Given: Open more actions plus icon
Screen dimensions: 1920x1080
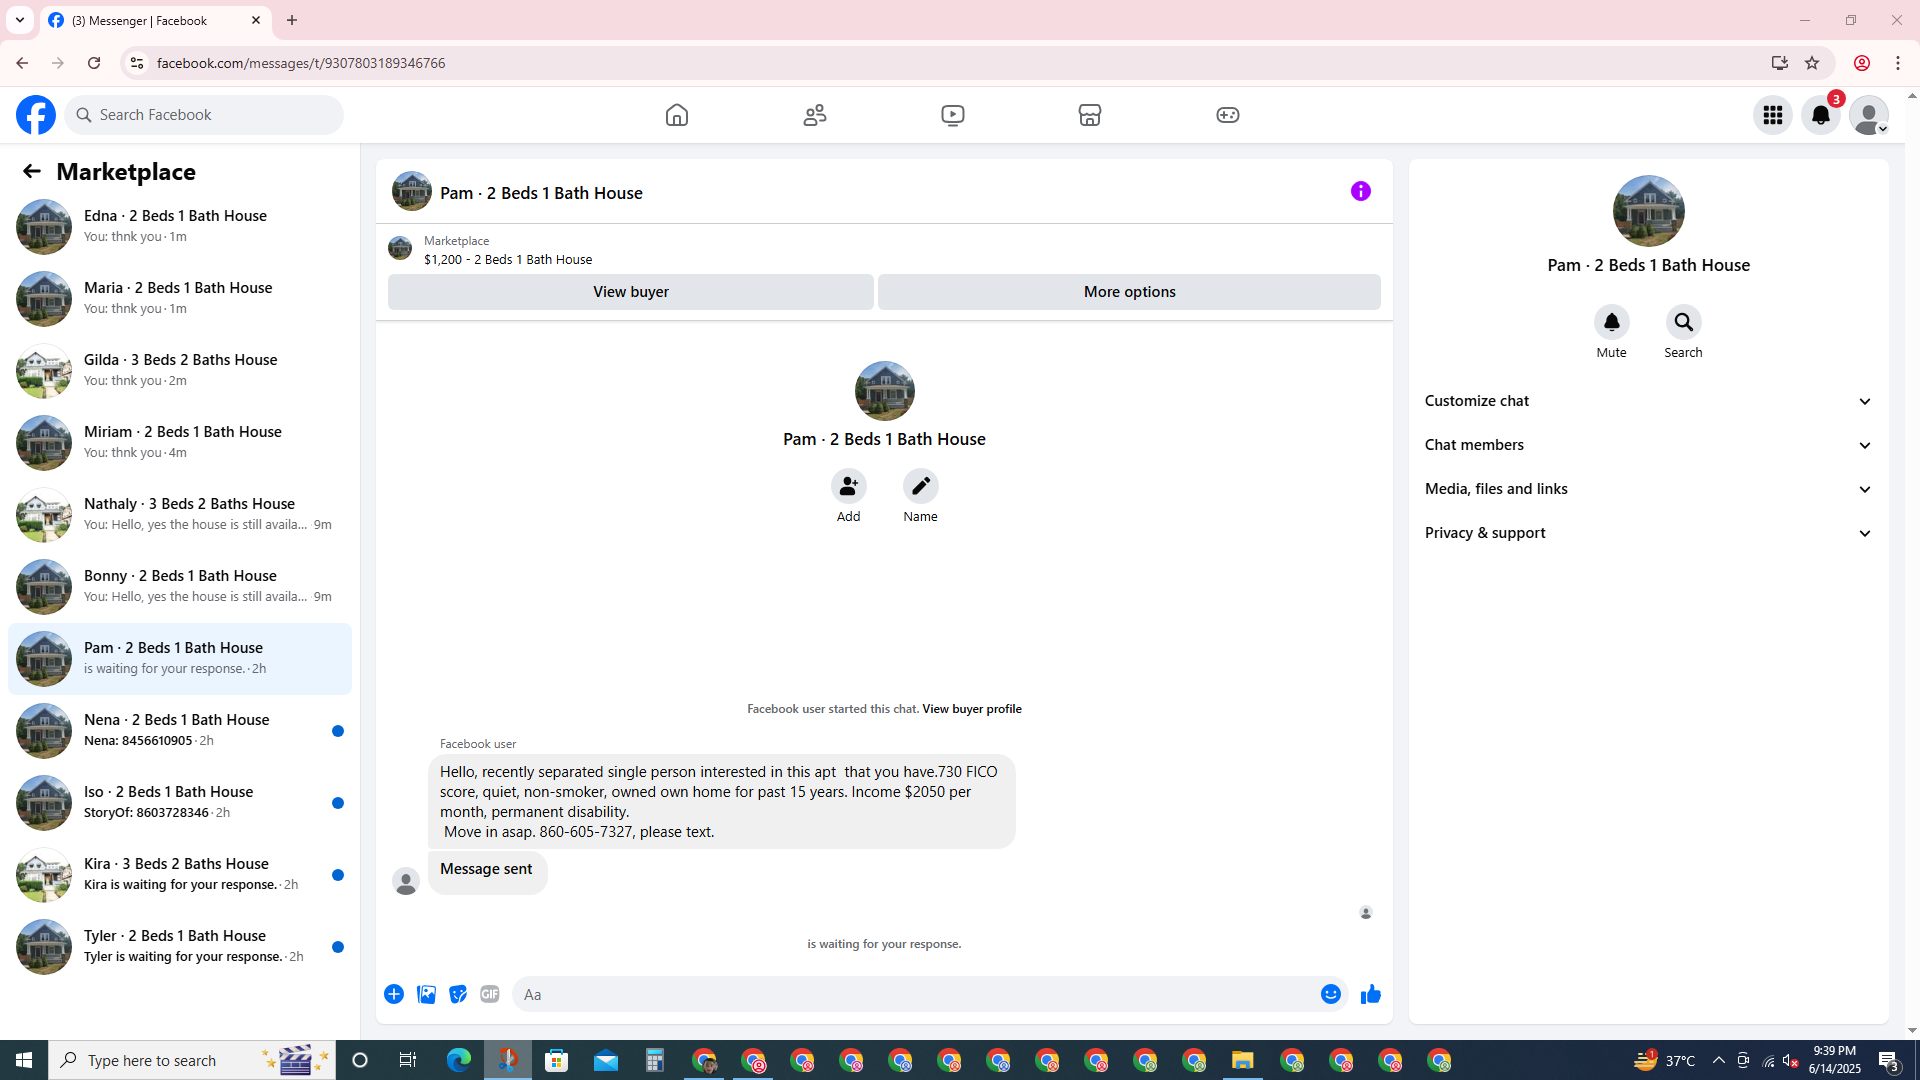Looking at the screenshot, I should point(394,994).
